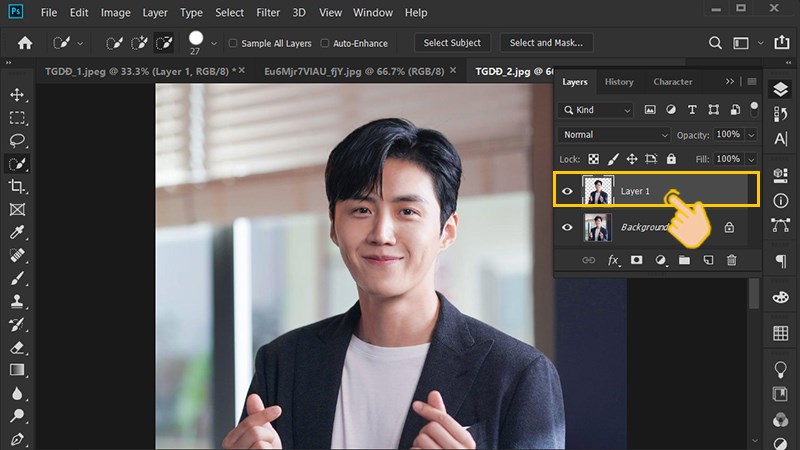Image resolution: width=800 pixels, height=450 pixels.
Task: Select the Quick Selection tool in toolbar
Action: point(17,164)
